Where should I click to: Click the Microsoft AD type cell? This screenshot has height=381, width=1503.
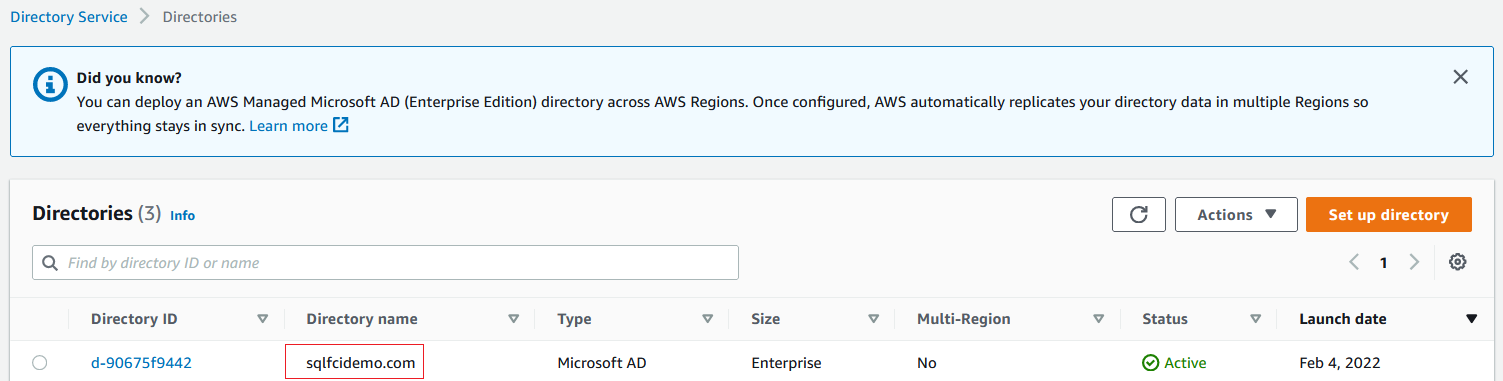coord(602,363)
